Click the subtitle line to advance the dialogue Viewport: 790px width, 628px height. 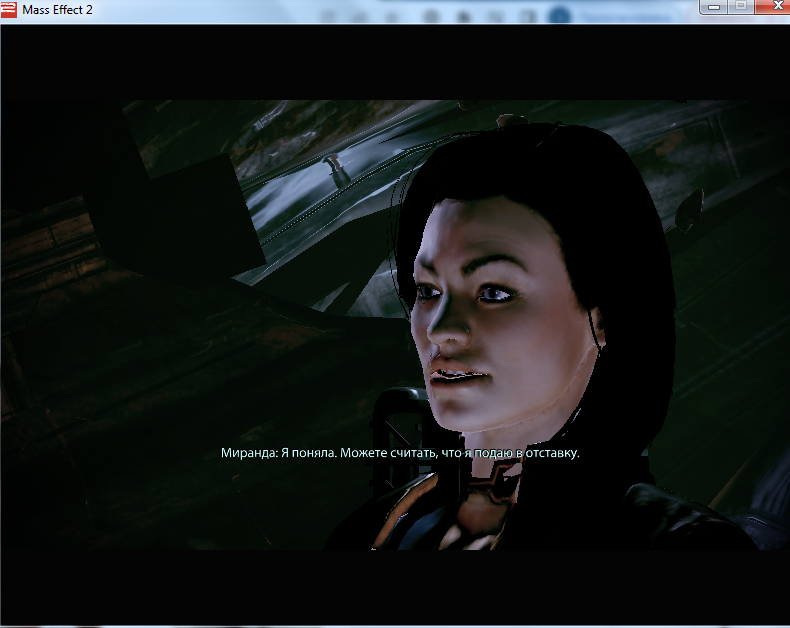(x=400, y=453)
